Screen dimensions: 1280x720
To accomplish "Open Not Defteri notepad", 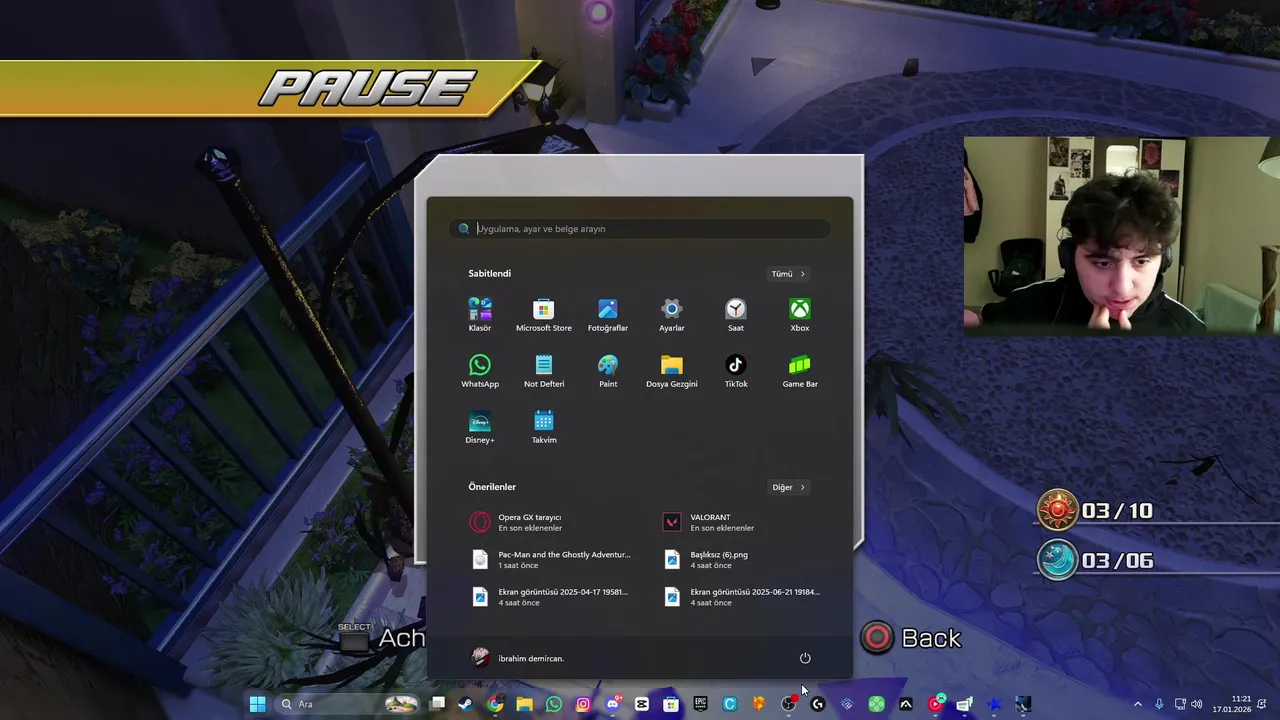I will pos(544,371).
